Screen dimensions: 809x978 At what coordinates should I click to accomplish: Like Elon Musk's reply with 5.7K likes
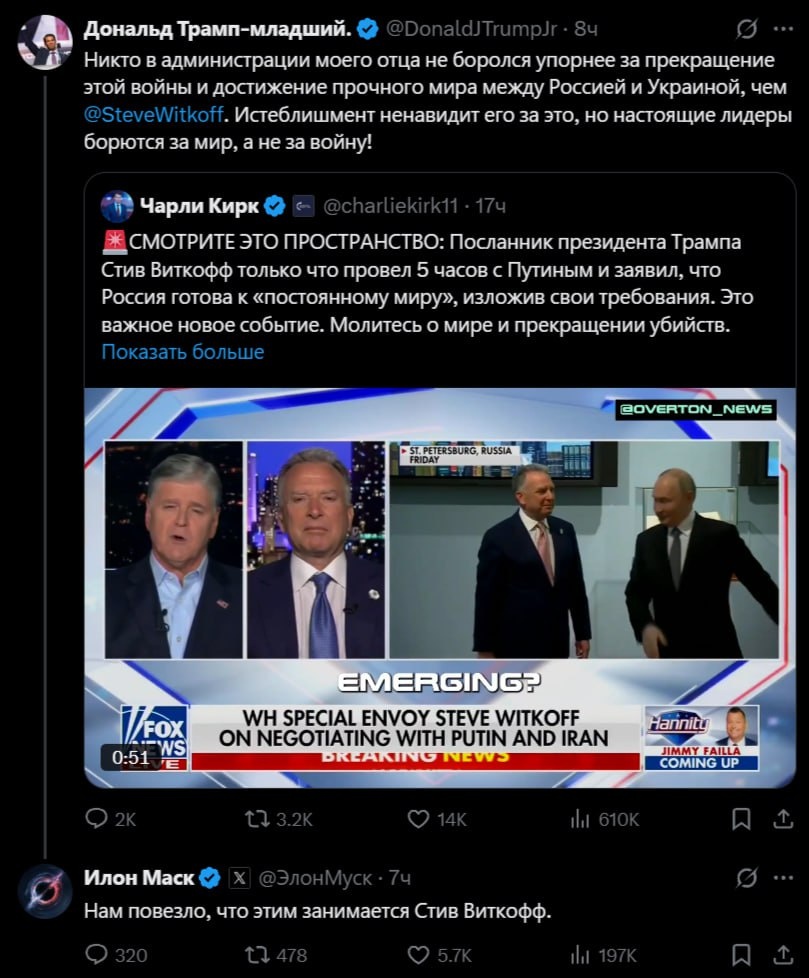pyautogui.click(x=418, y=954)
